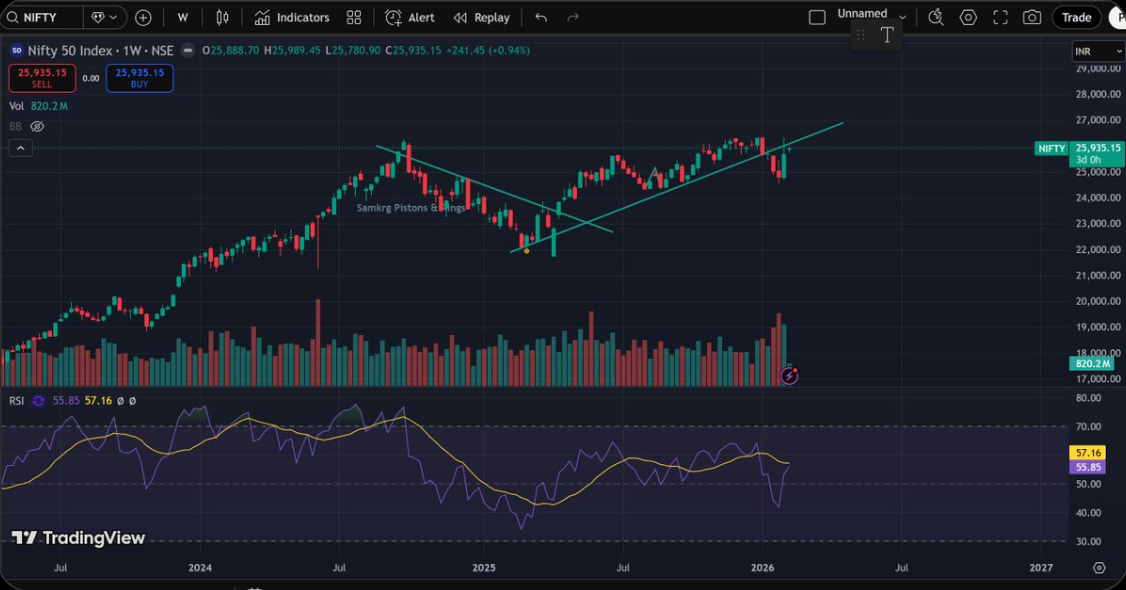This screenshot has width=1126, height=590.
Task: Click the low price L25,780.90 value
Action: coord(353,50)
